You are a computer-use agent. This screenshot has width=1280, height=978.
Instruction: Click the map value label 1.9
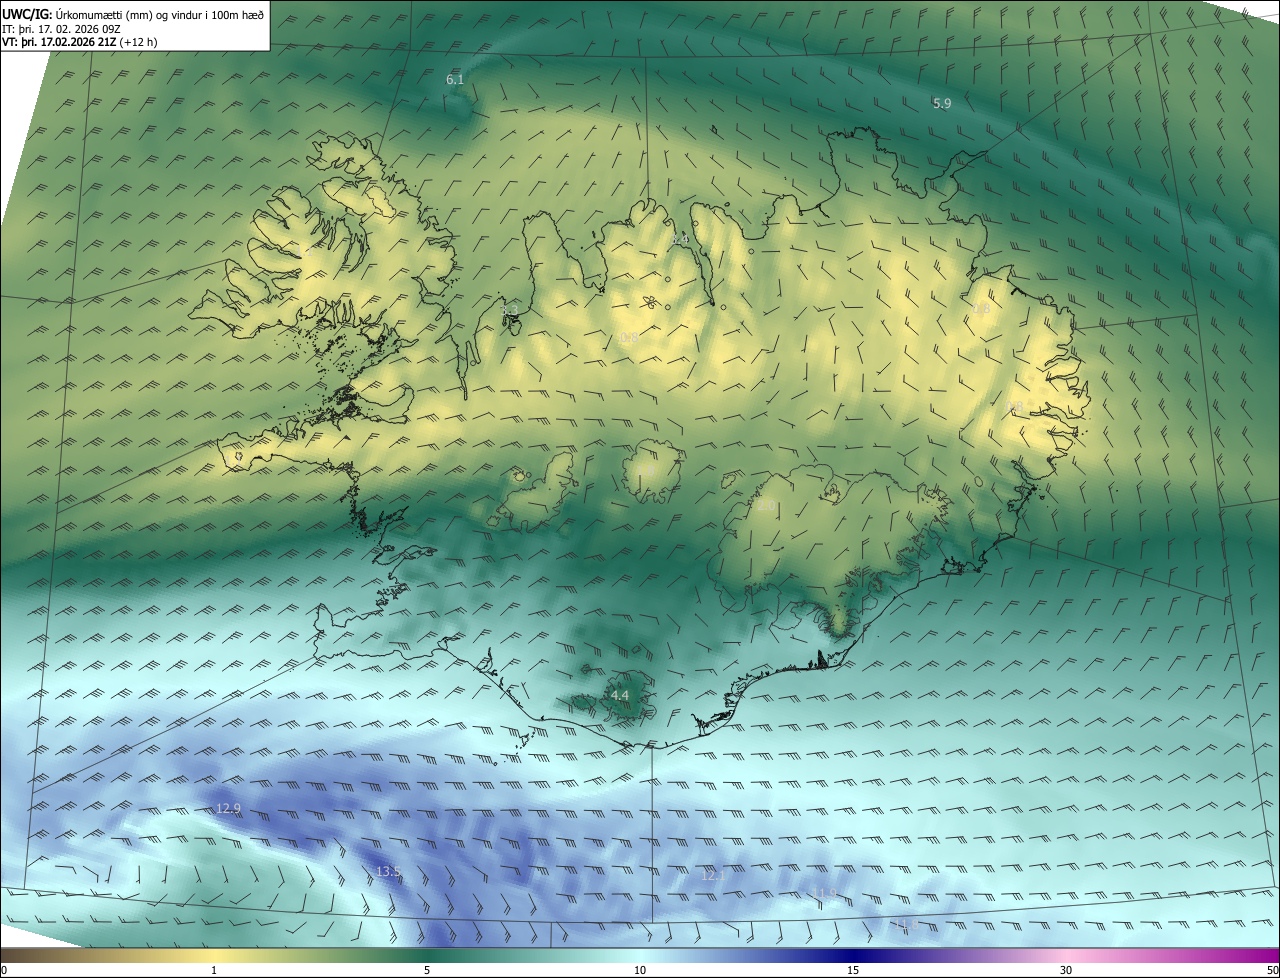coord(646,471)
